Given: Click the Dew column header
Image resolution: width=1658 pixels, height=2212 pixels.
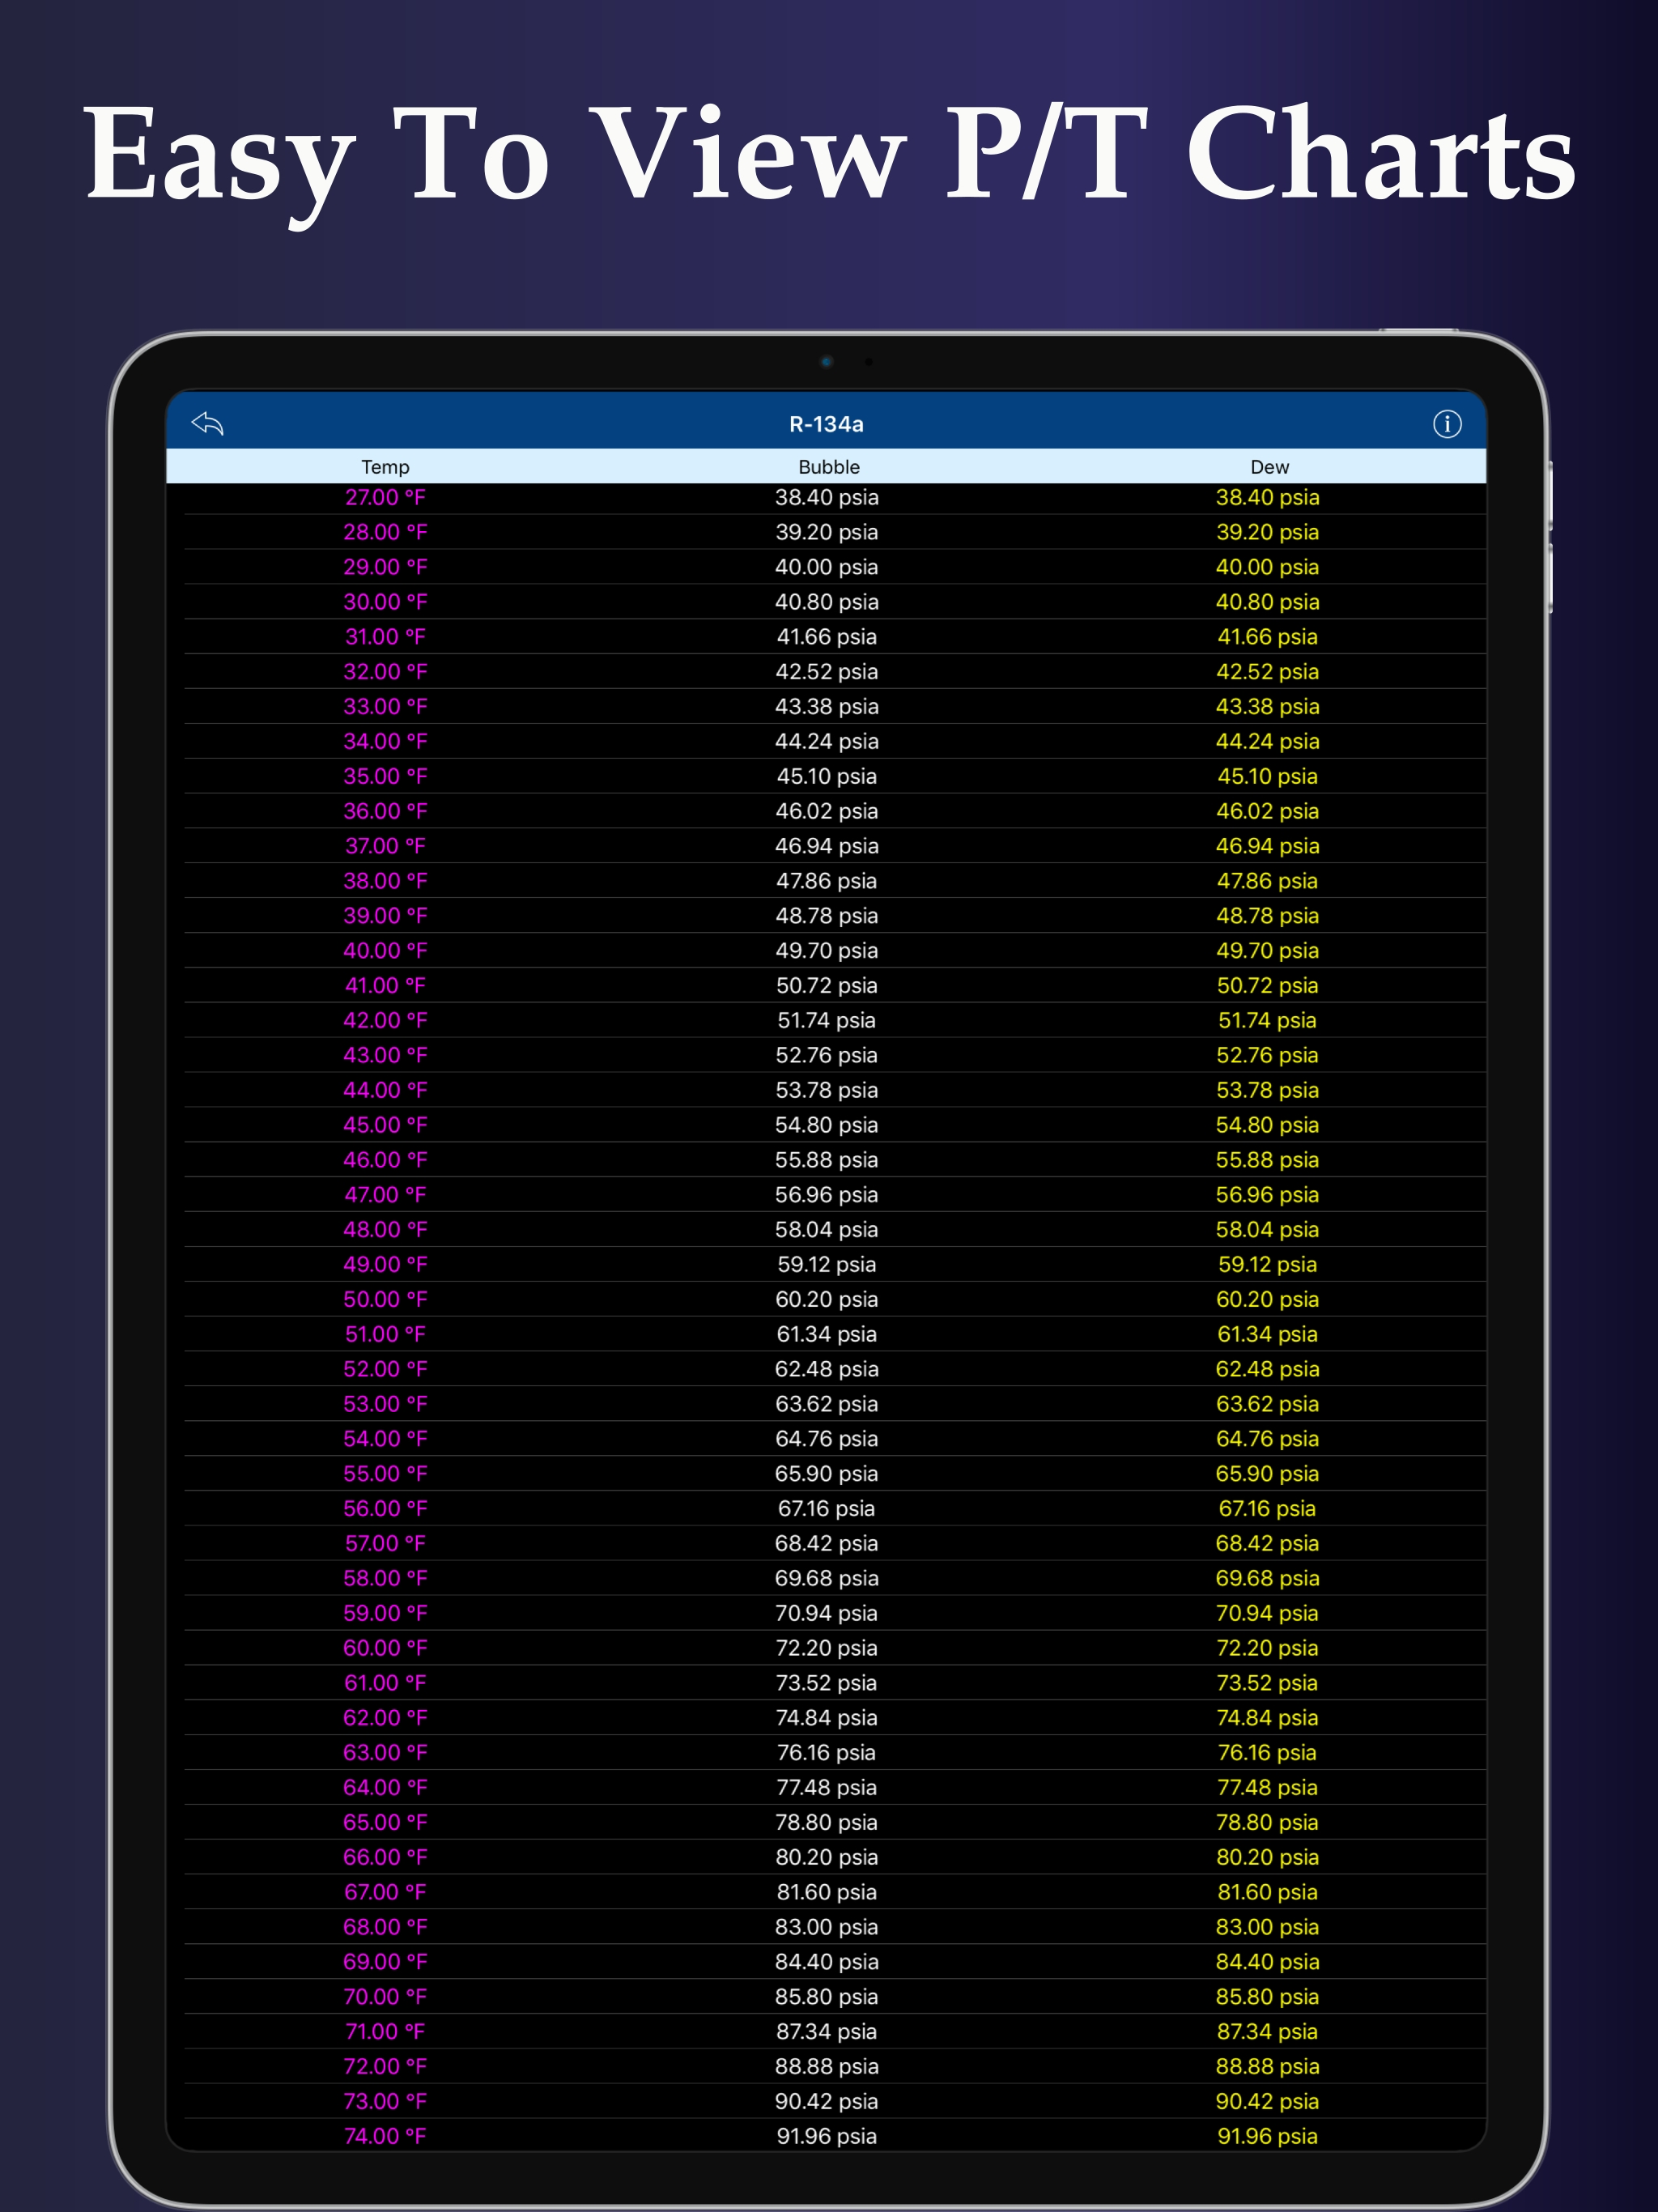Looking at the screenshot, I should click(x=1269, y=467).
